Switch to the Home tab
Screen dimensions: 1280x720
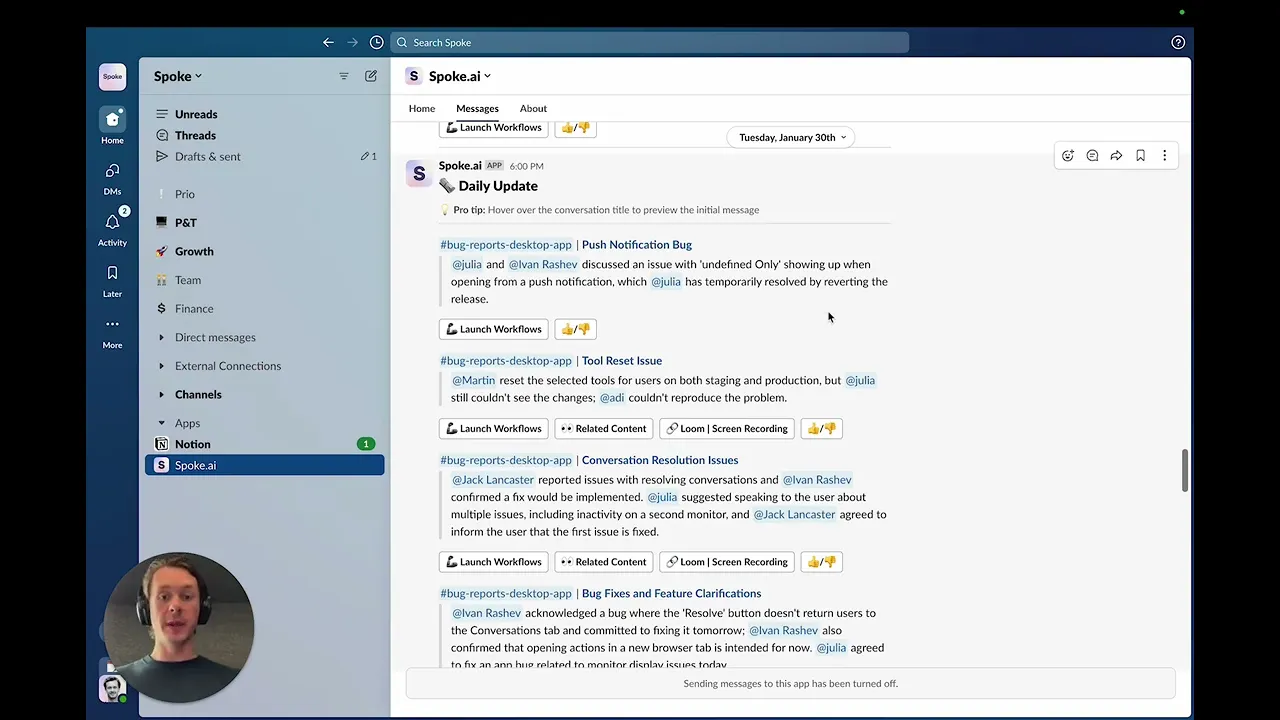click(x=422, y=108)
